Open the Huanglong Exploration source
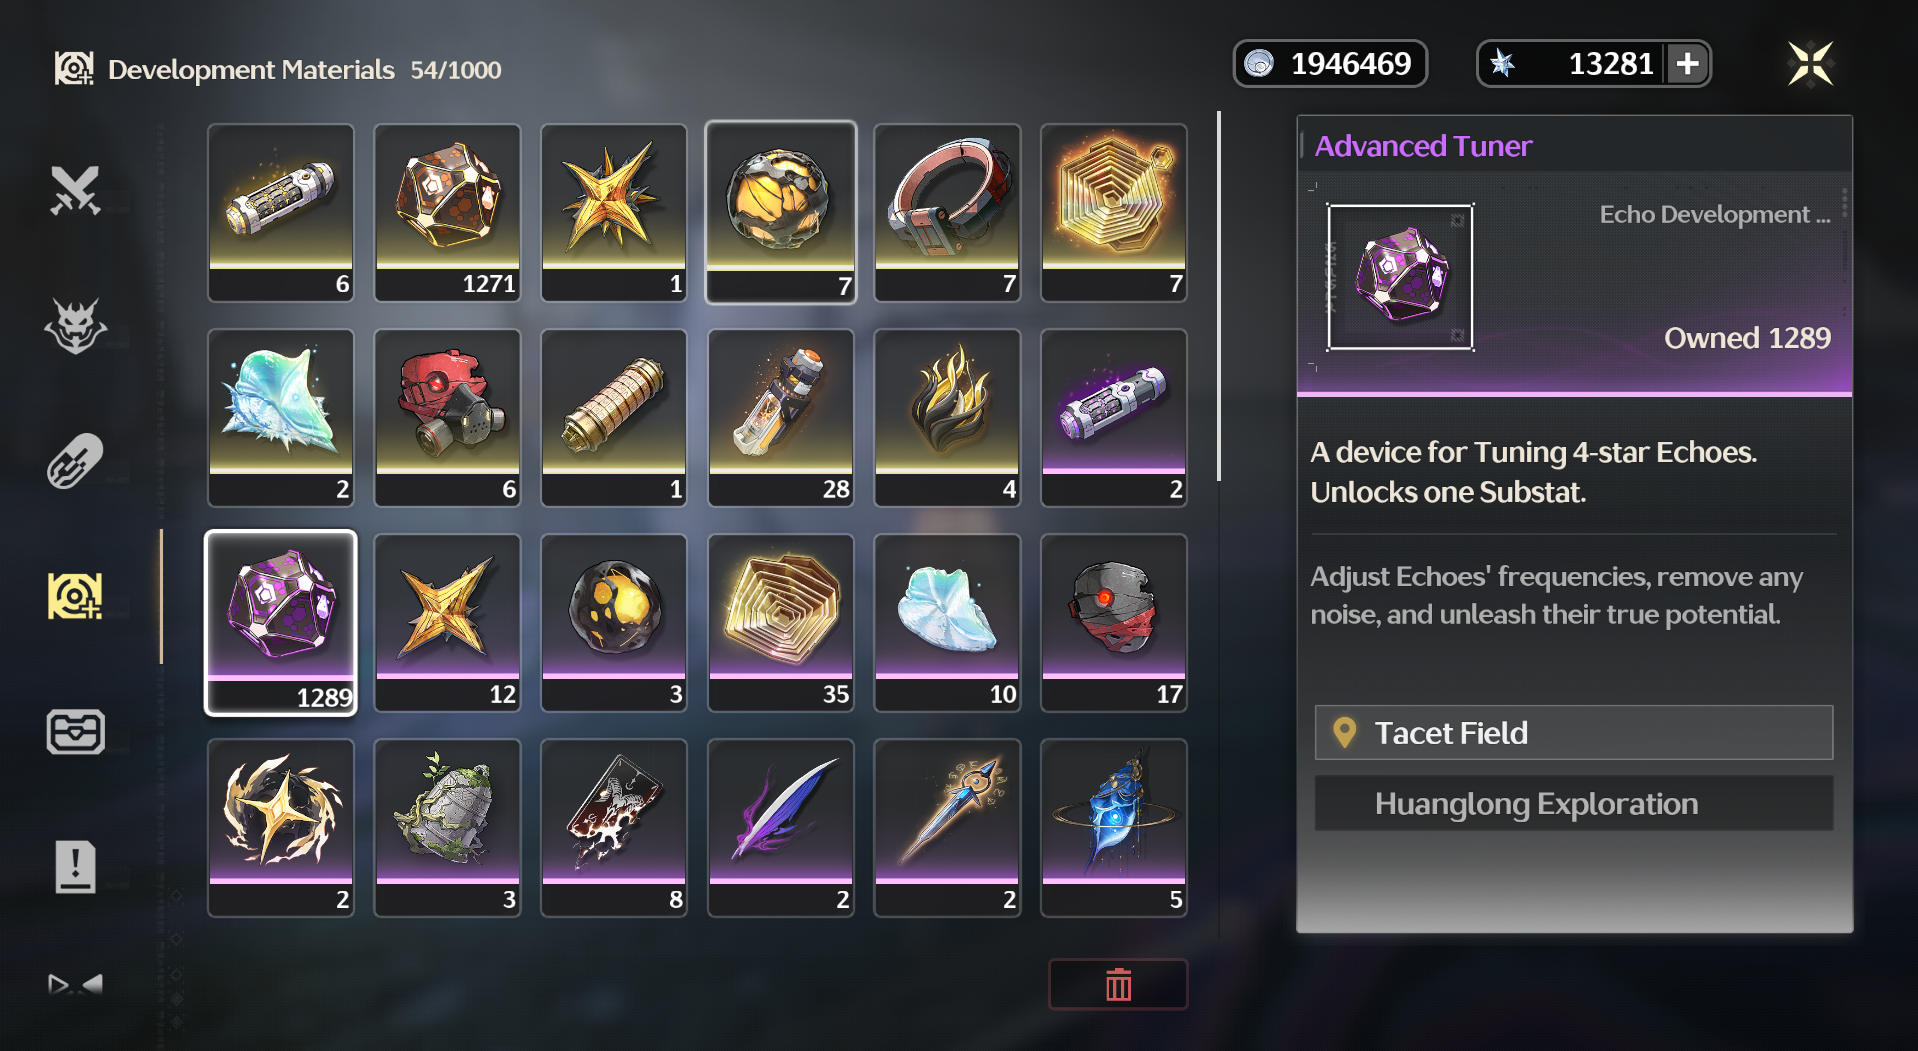The width and height of the screenshot is (1918, 1051). point(1573,804)
